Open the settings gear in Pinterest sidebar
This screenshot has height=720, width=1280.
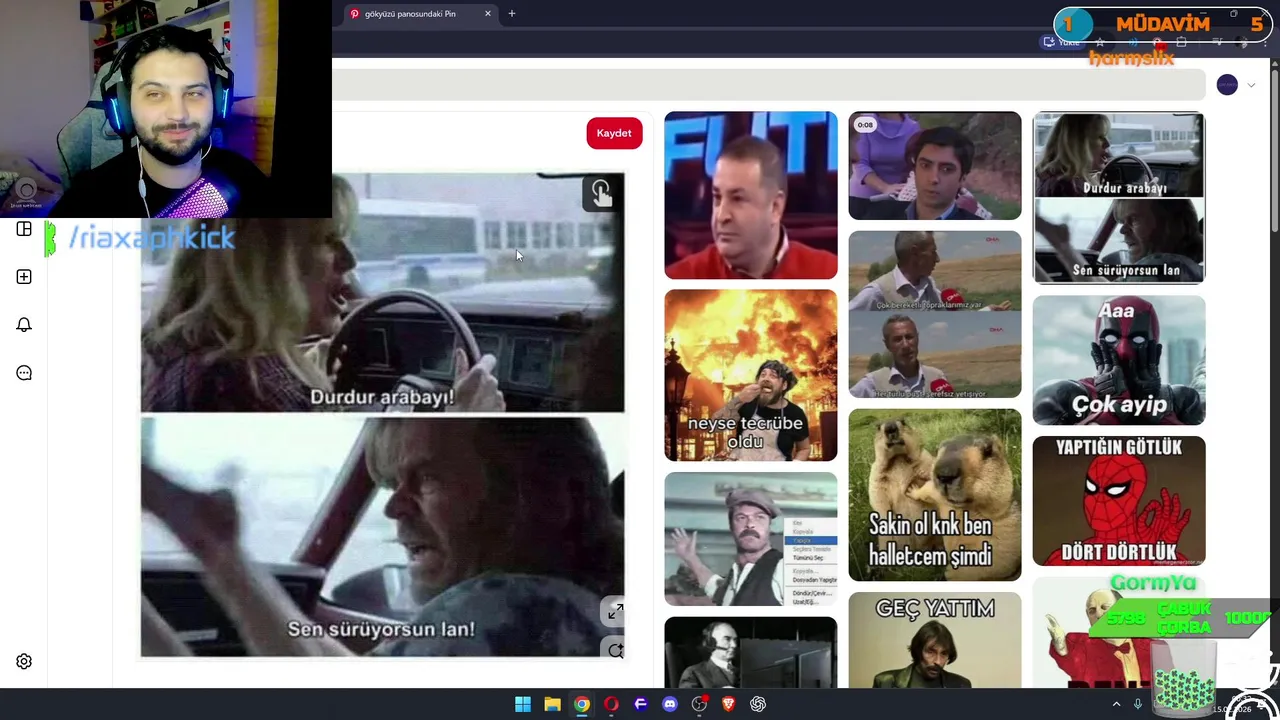coord(24,661)
